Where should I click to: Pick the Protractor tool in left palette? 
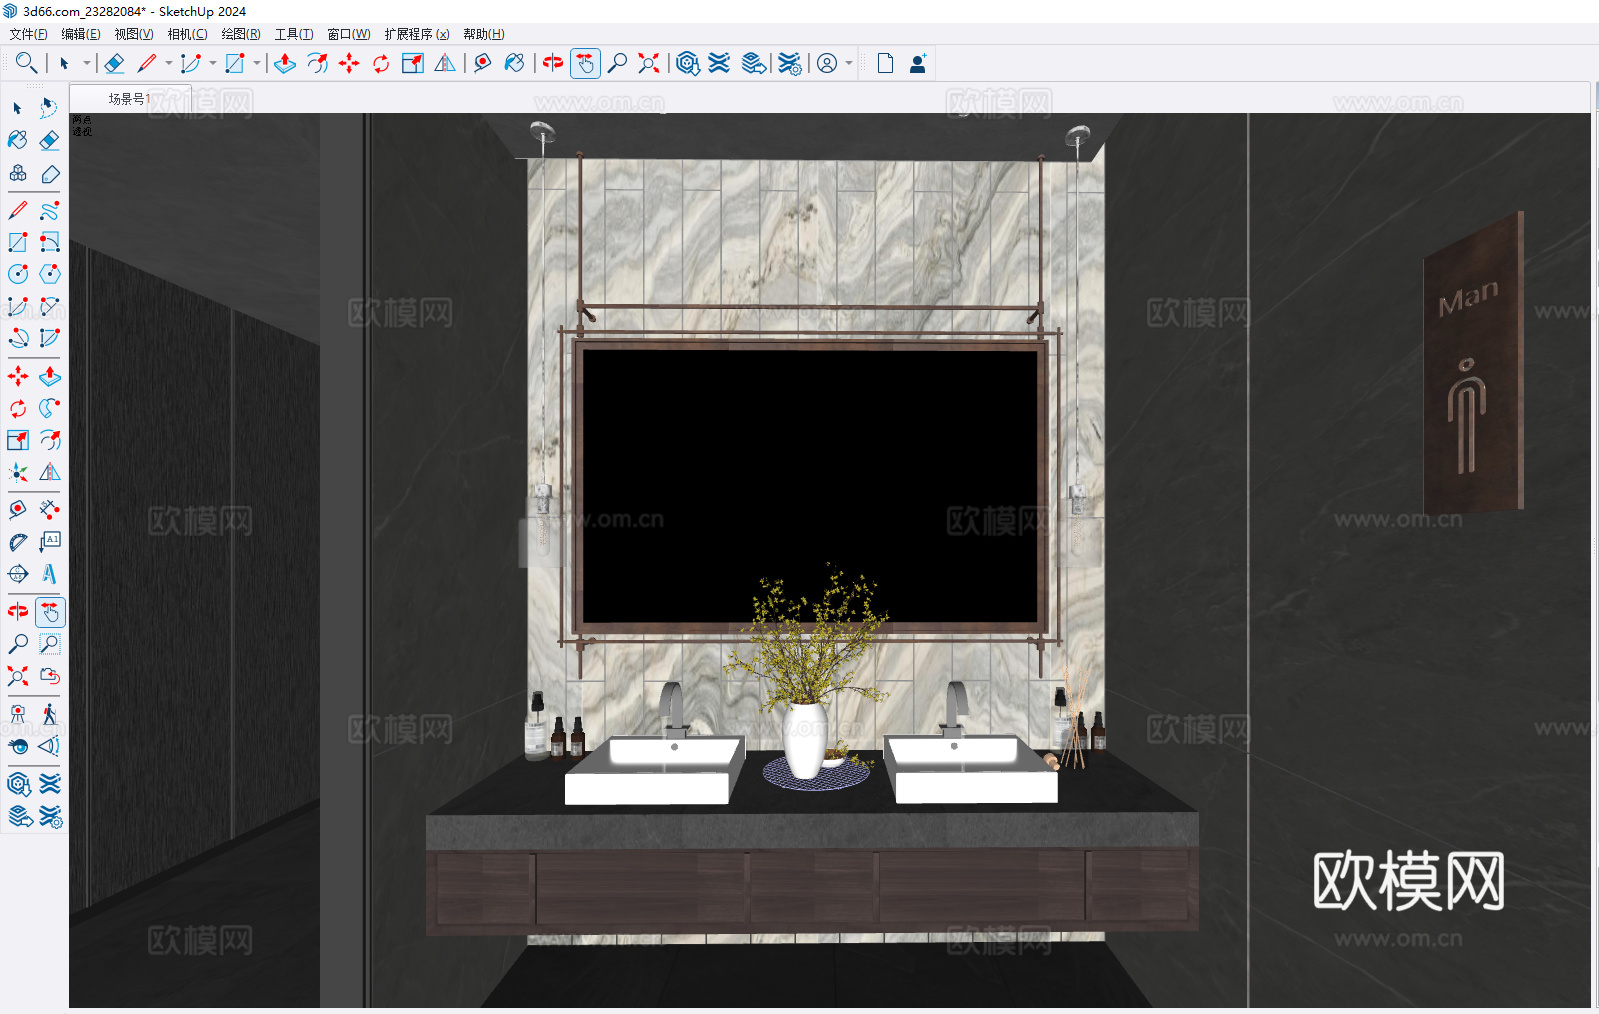click(18, 542)
